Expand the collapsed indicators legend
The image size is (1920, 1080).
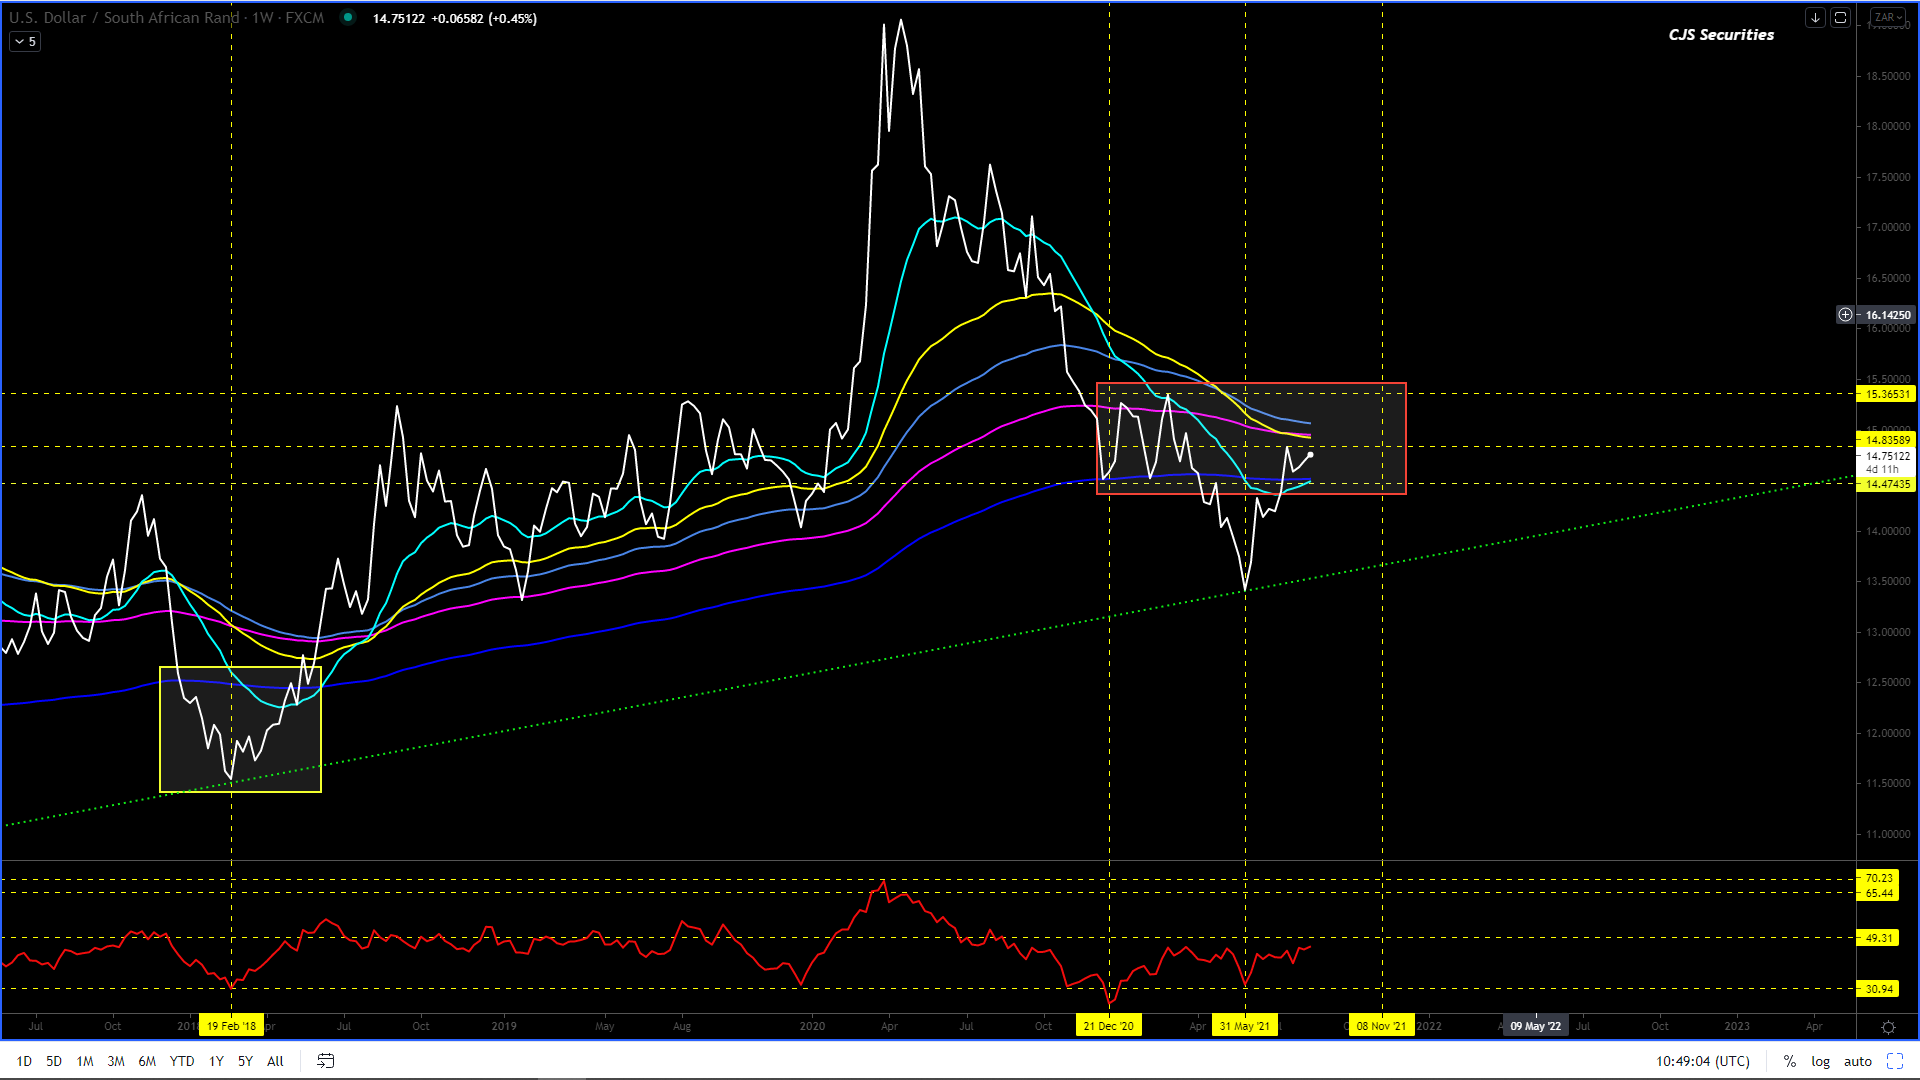tap(25, 42)
